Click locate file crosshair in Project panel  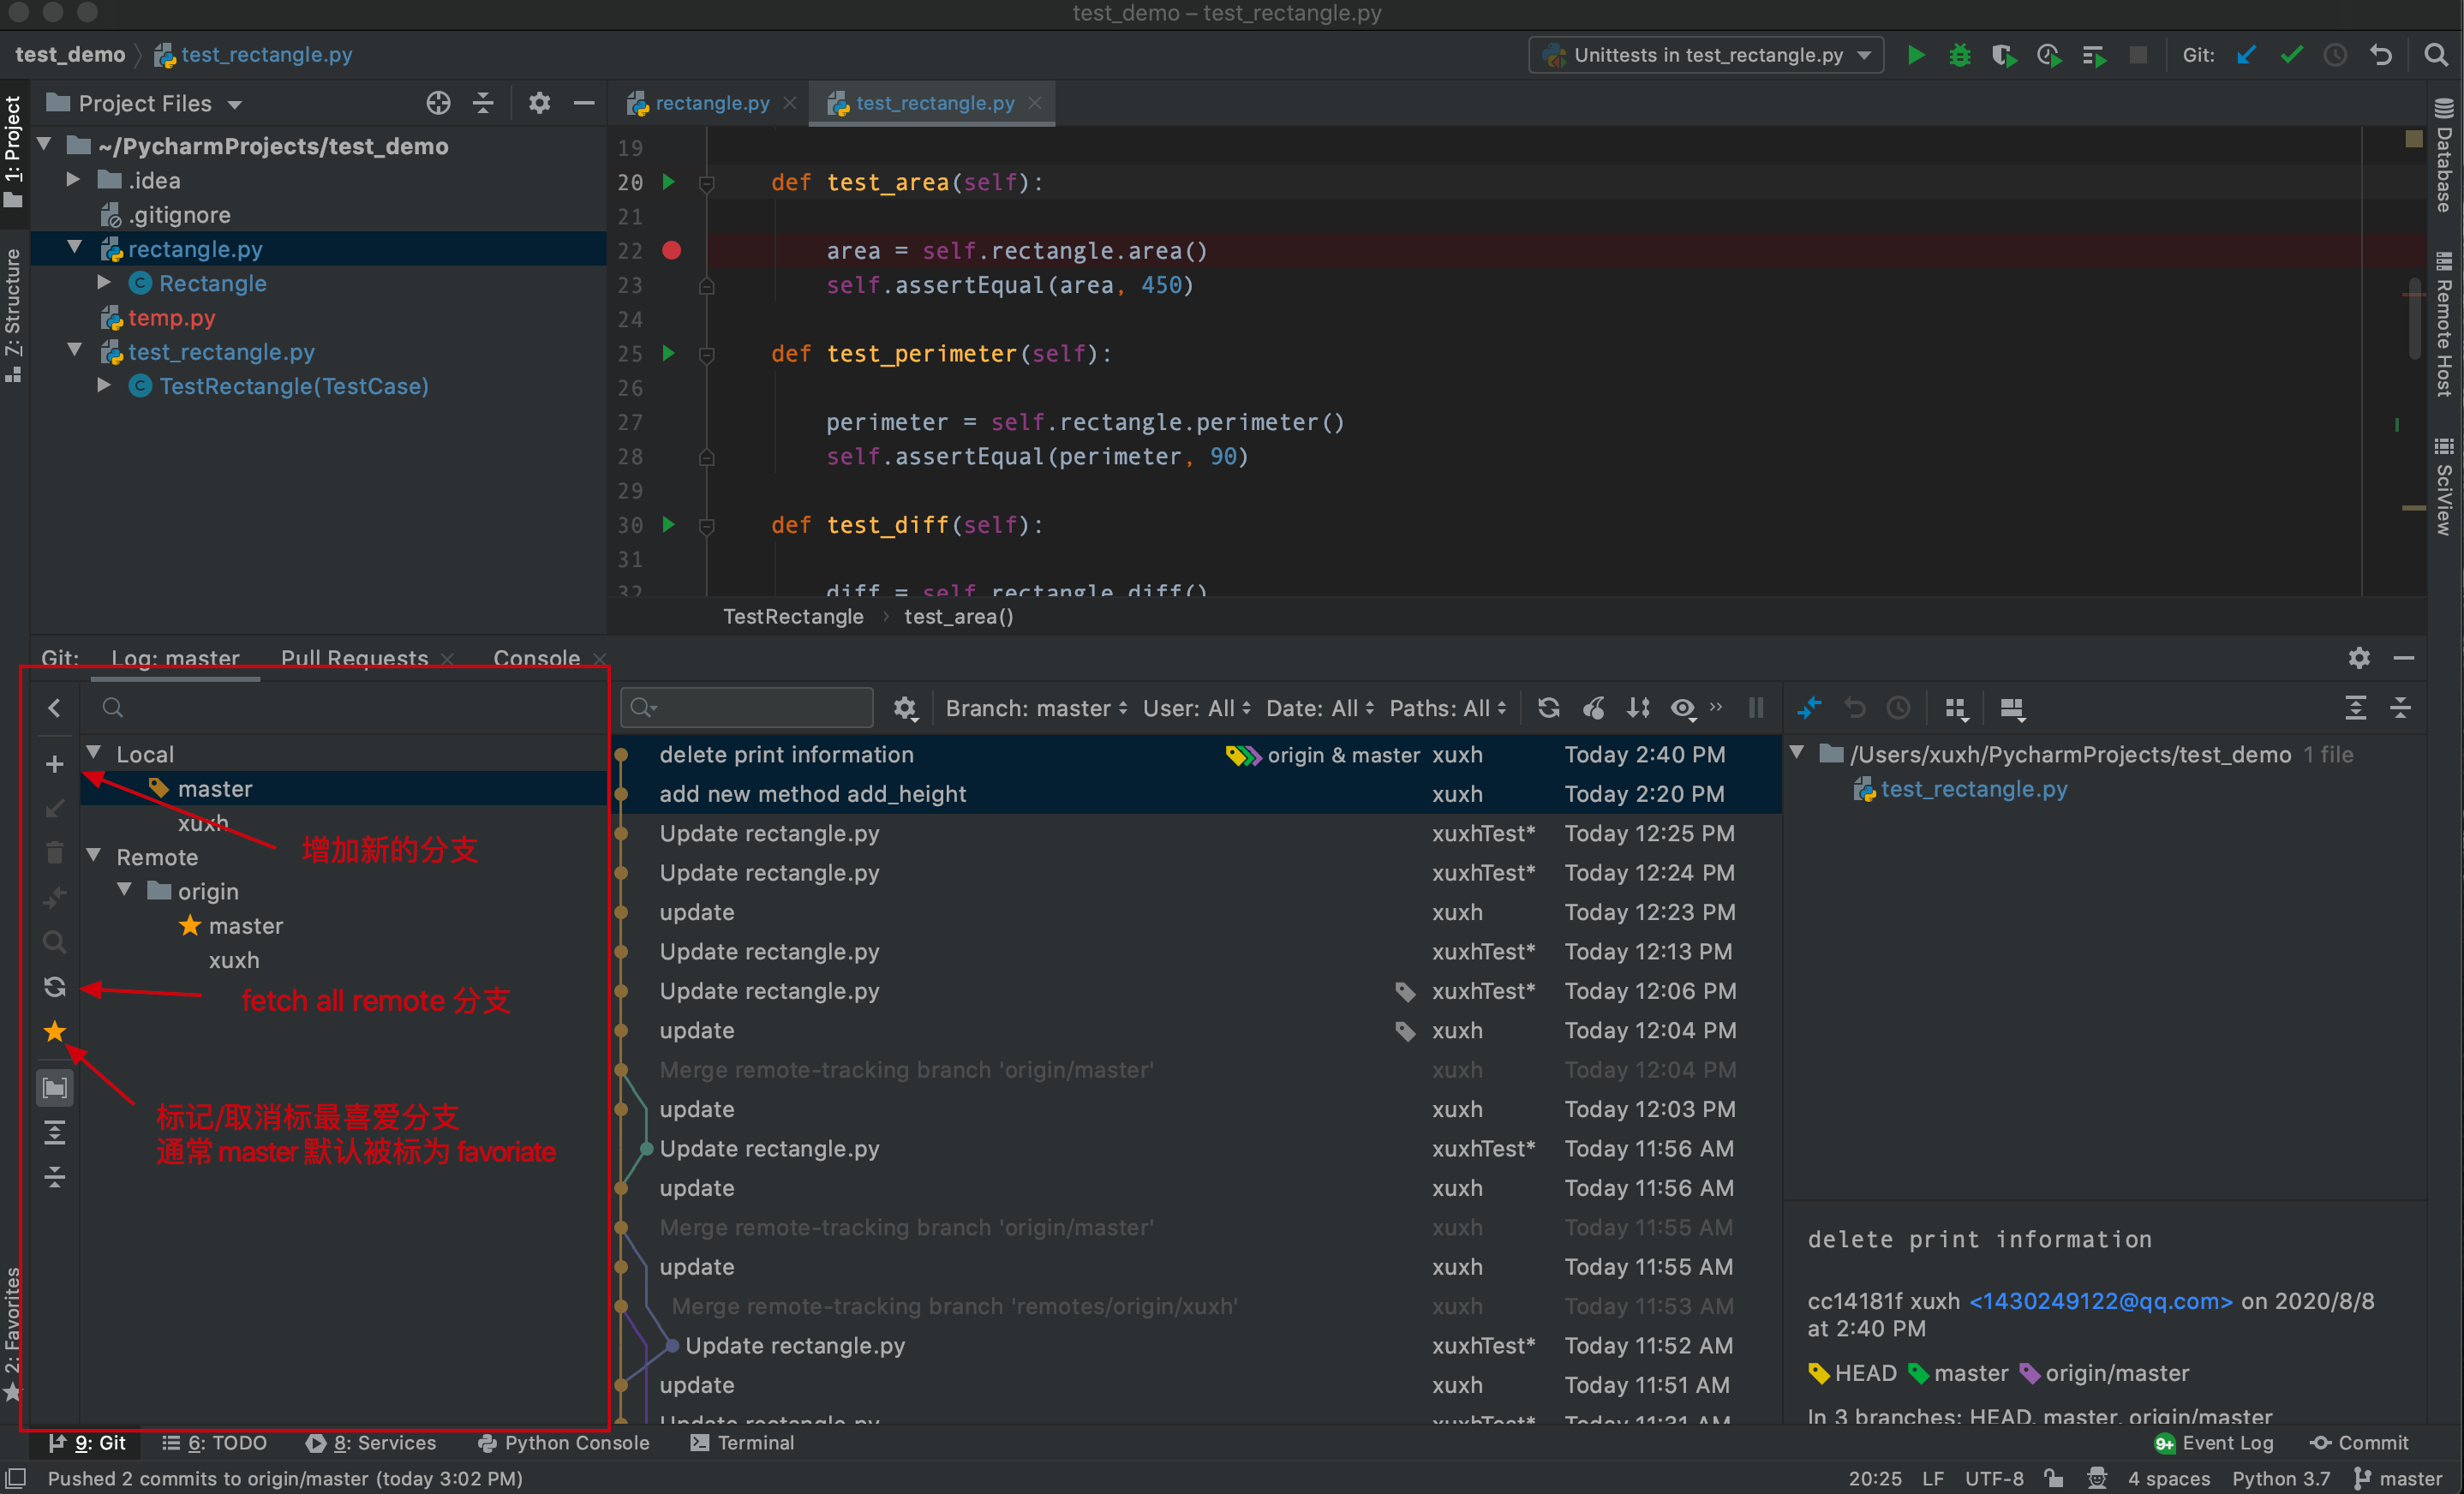[438, 103]
